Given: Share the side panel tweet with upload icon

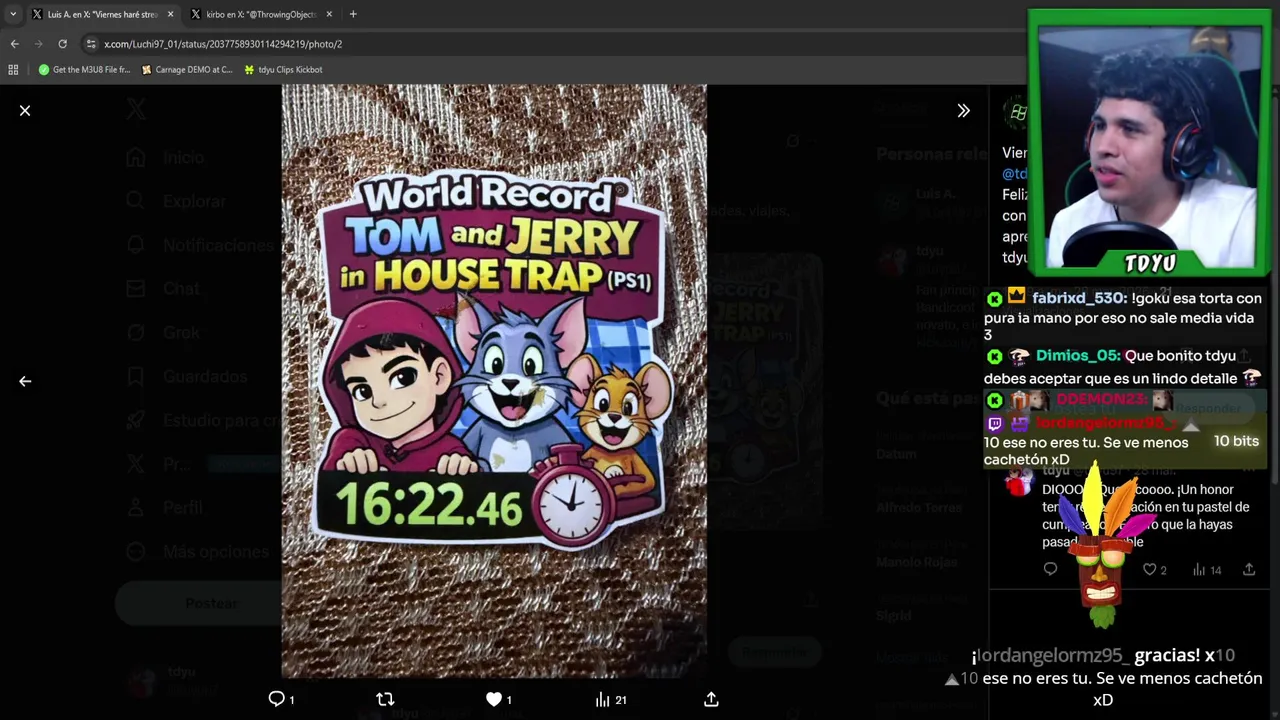Looking at the screenshot, I should (x=1249, y=569).
